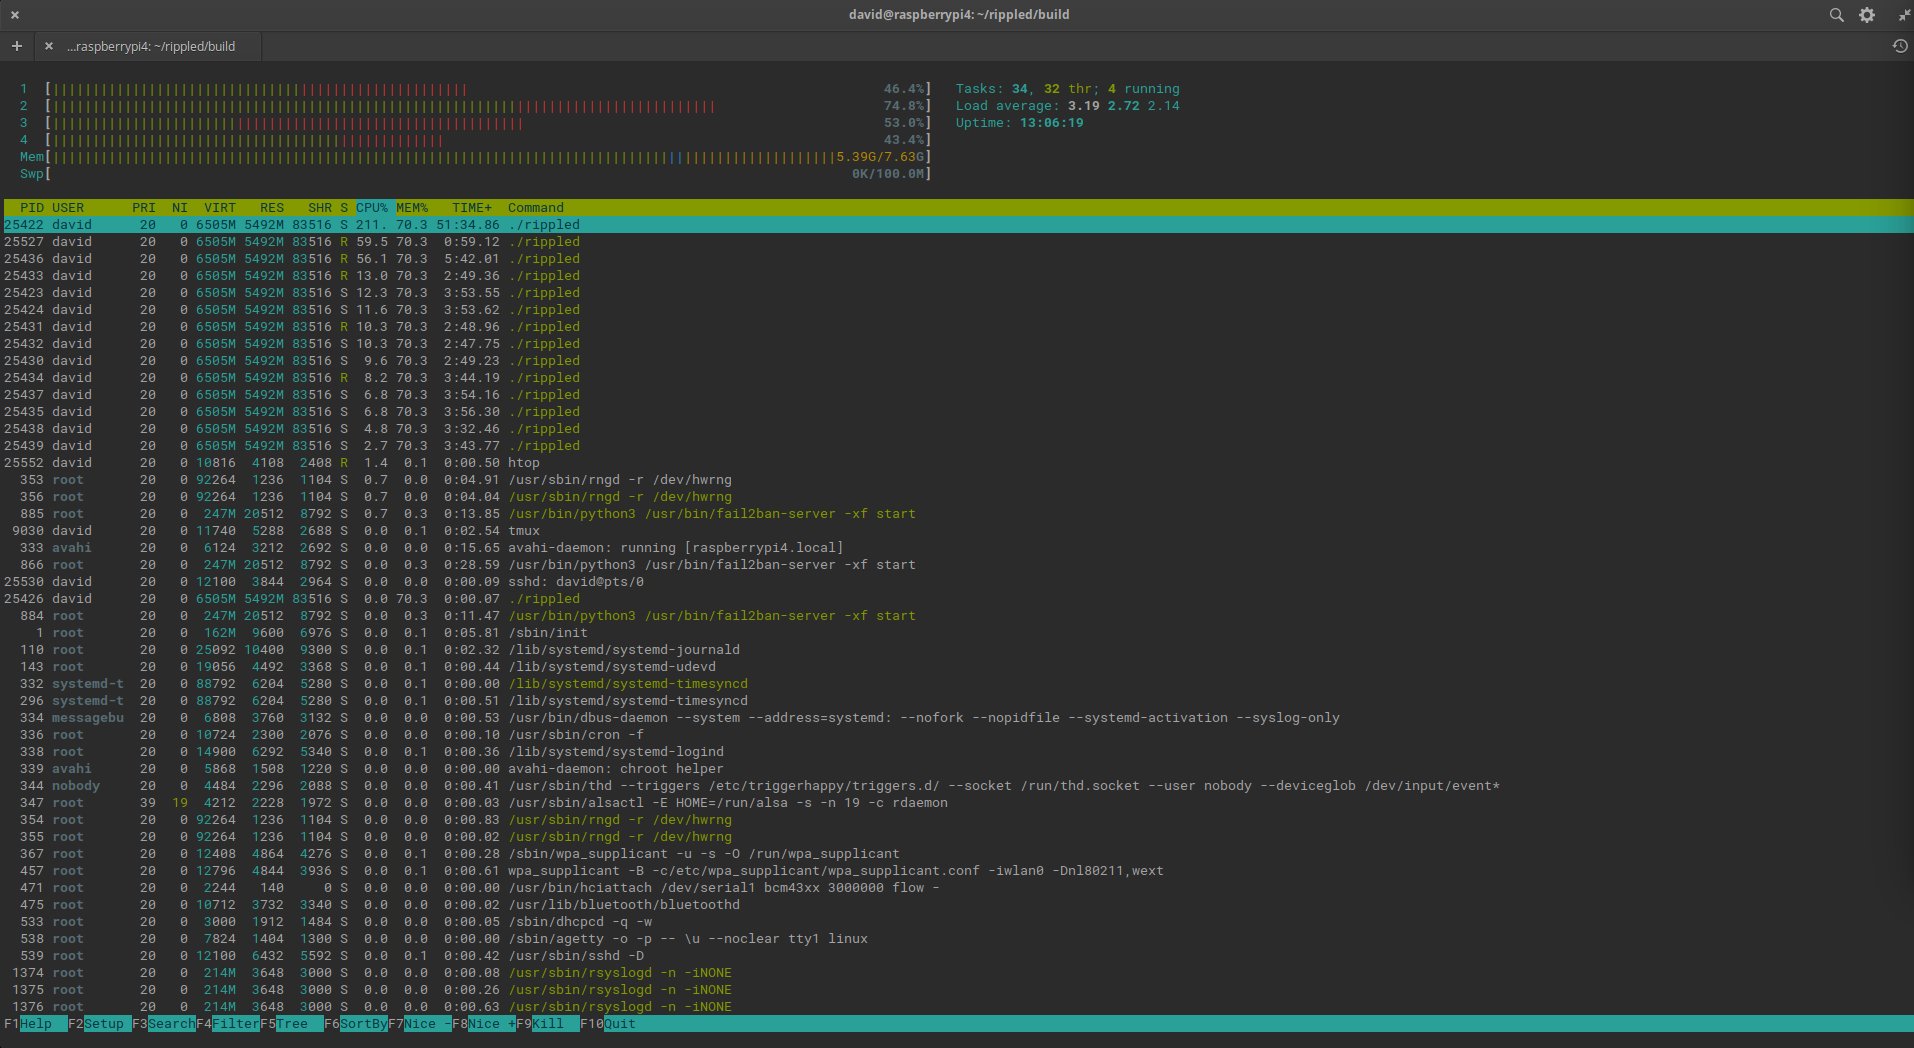
Task: Select the dbus-daemon process row
Action: 957,718
